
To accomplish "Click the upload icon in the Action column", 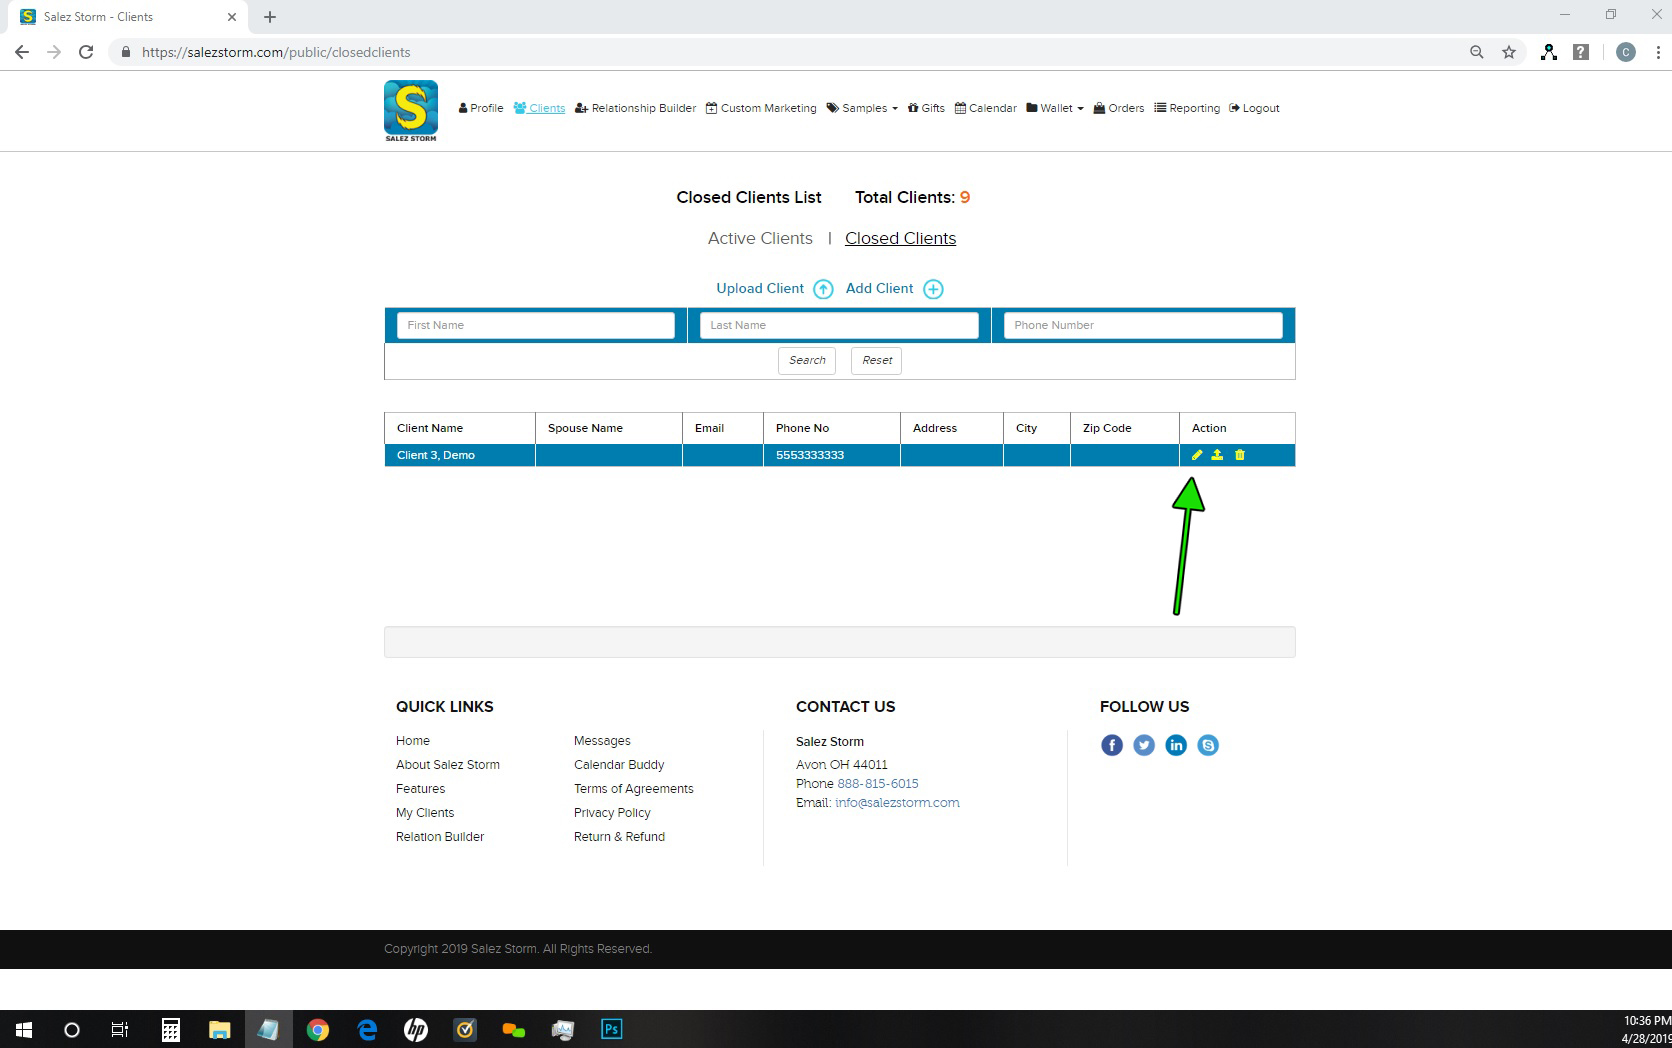I will pos(1217,455).
